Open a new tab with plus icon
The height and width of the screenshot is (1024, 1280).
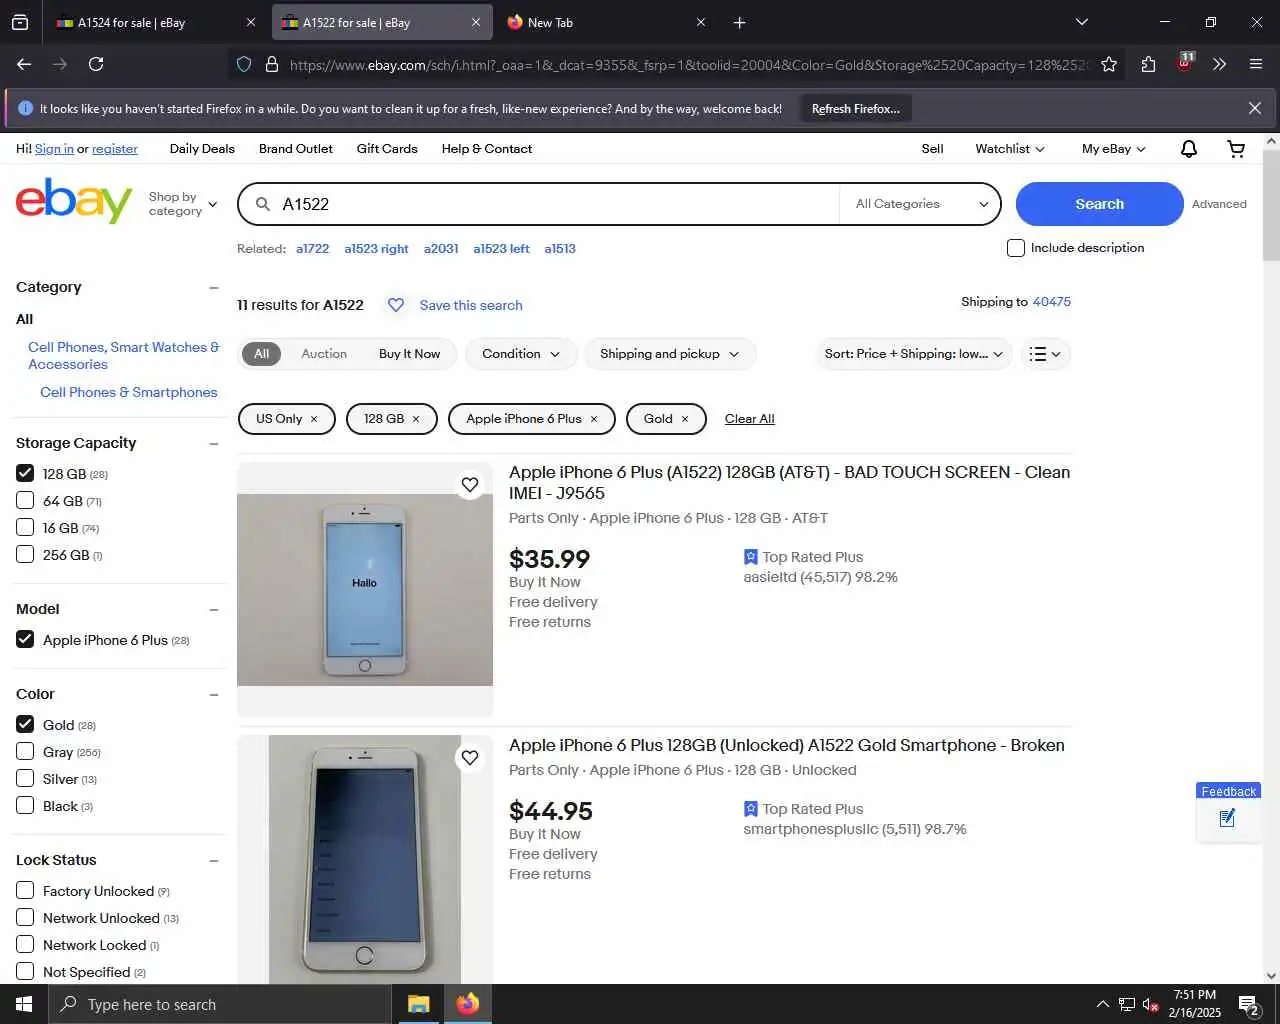click(739, 22)
